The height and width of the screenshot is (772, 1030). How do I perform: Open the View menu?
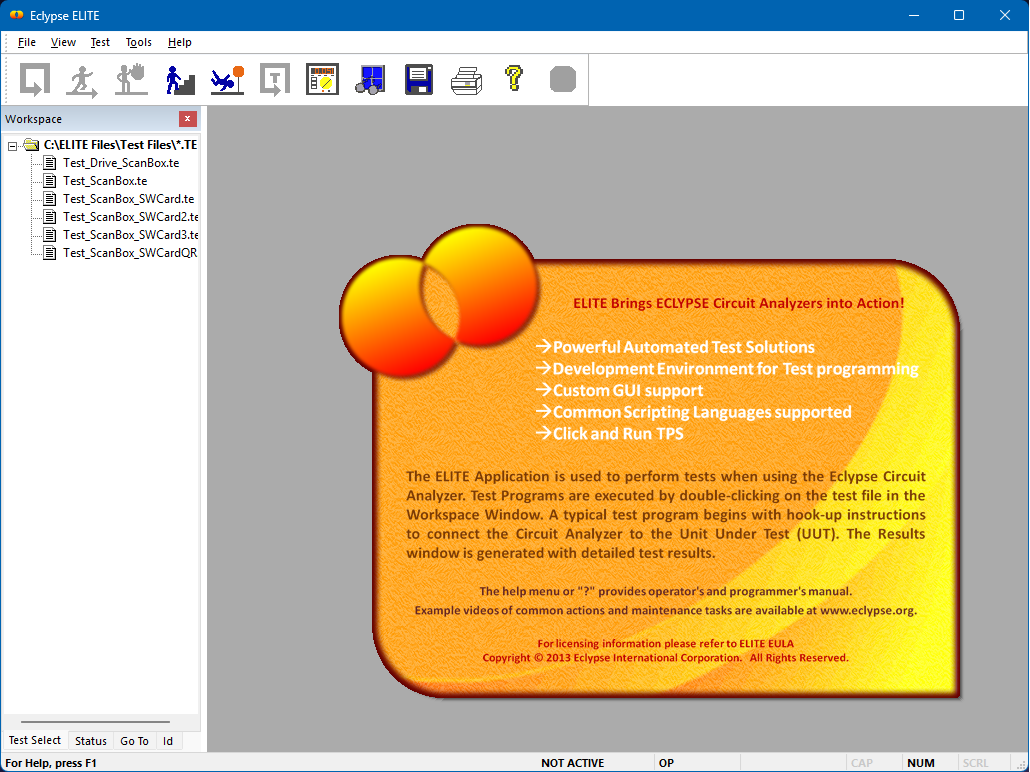tap(63, 42)
